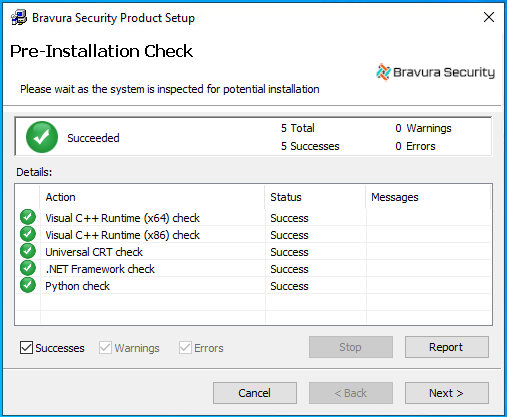Click the '5 Successes' summary text
Viewport: 507px width, 417px height.
point(310,146)
